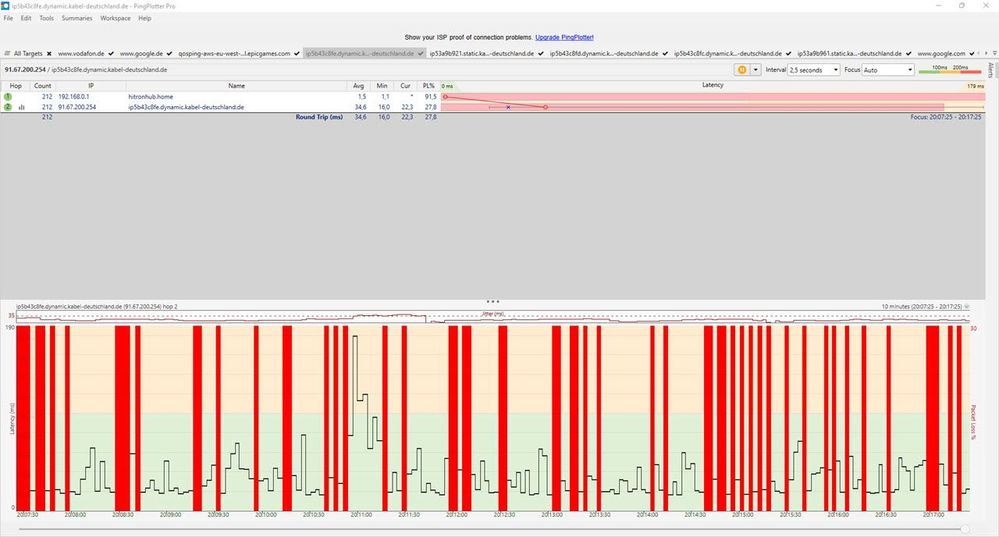Click the 100ms 200ms latency color scale
999x537 pixels.
tap(950, 69)
